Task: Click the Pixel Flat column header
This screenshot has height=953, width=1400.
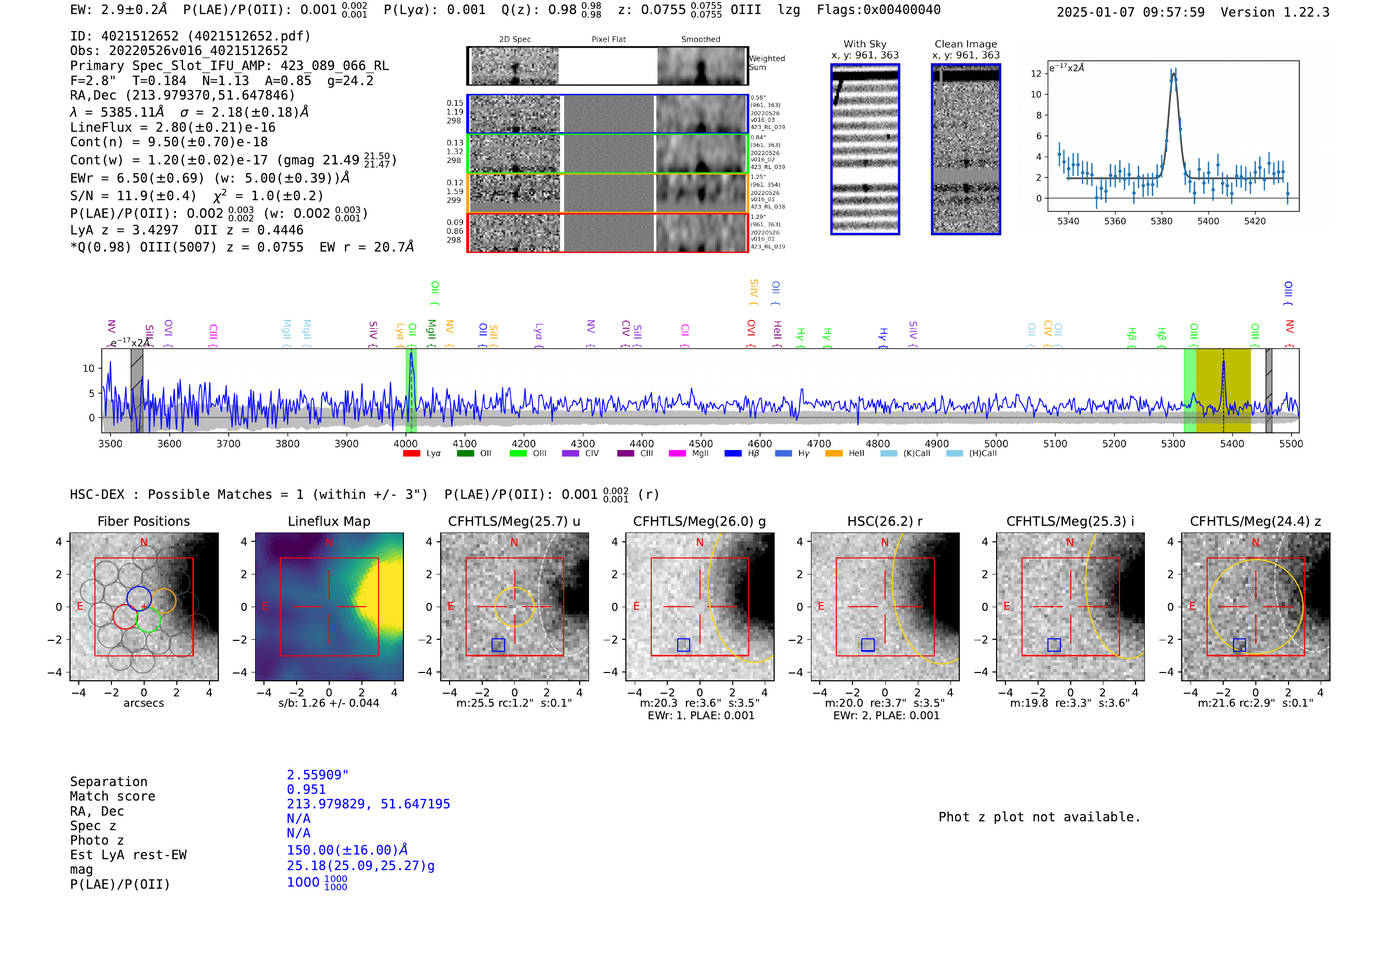Action: tap(608, 39)
